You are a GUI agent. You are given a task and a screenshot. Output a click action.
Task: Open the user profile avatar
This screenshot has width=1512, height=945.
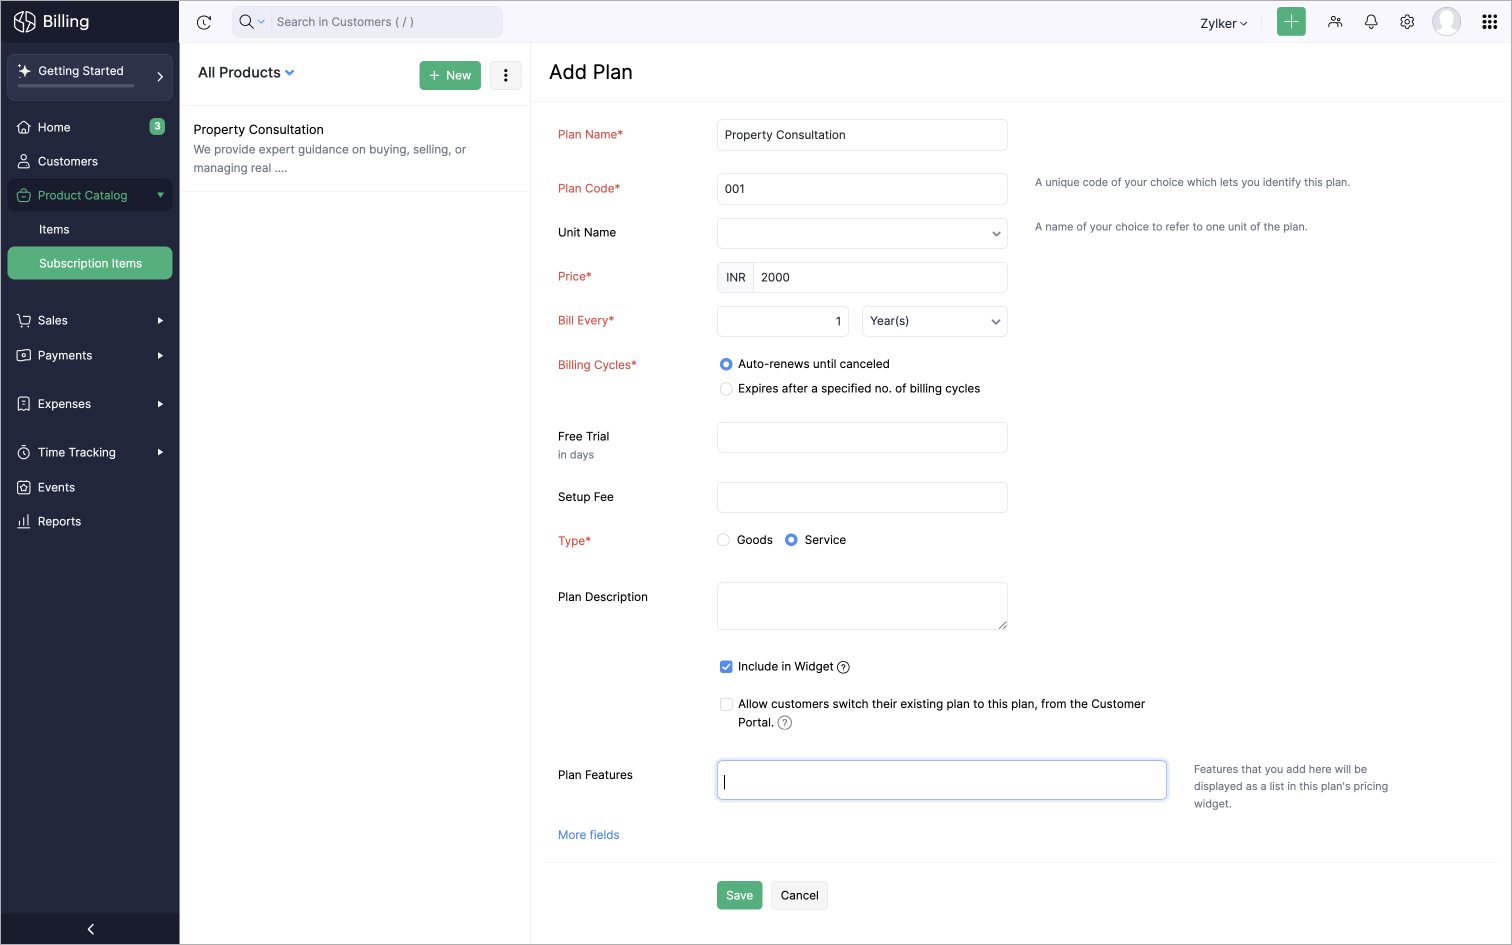(x=1446, y=22)
